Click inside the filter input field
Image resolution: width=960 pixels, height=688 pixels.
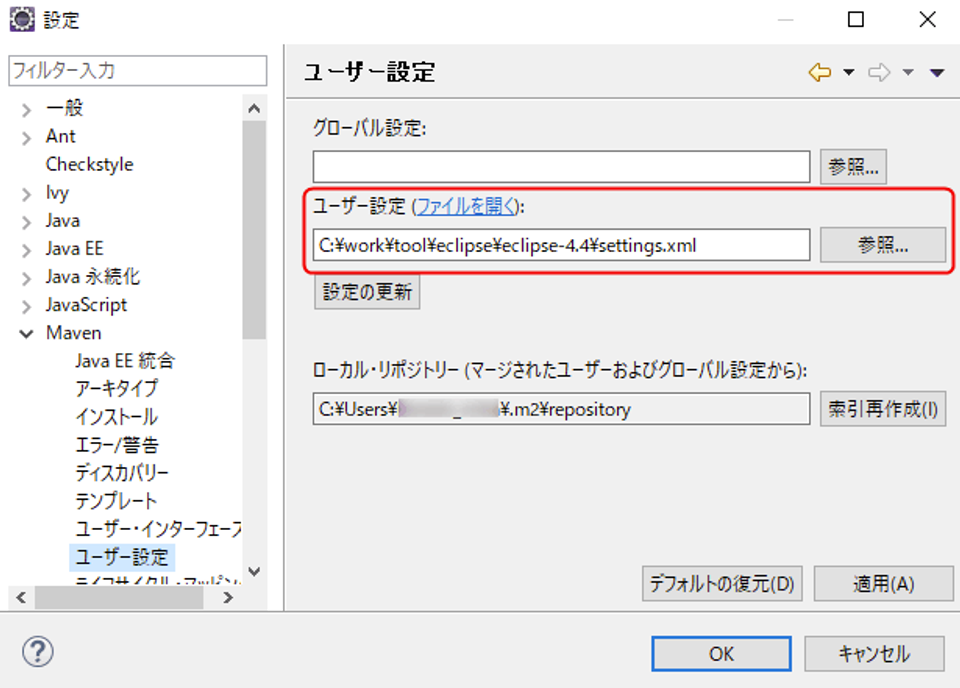coord(137,71)
